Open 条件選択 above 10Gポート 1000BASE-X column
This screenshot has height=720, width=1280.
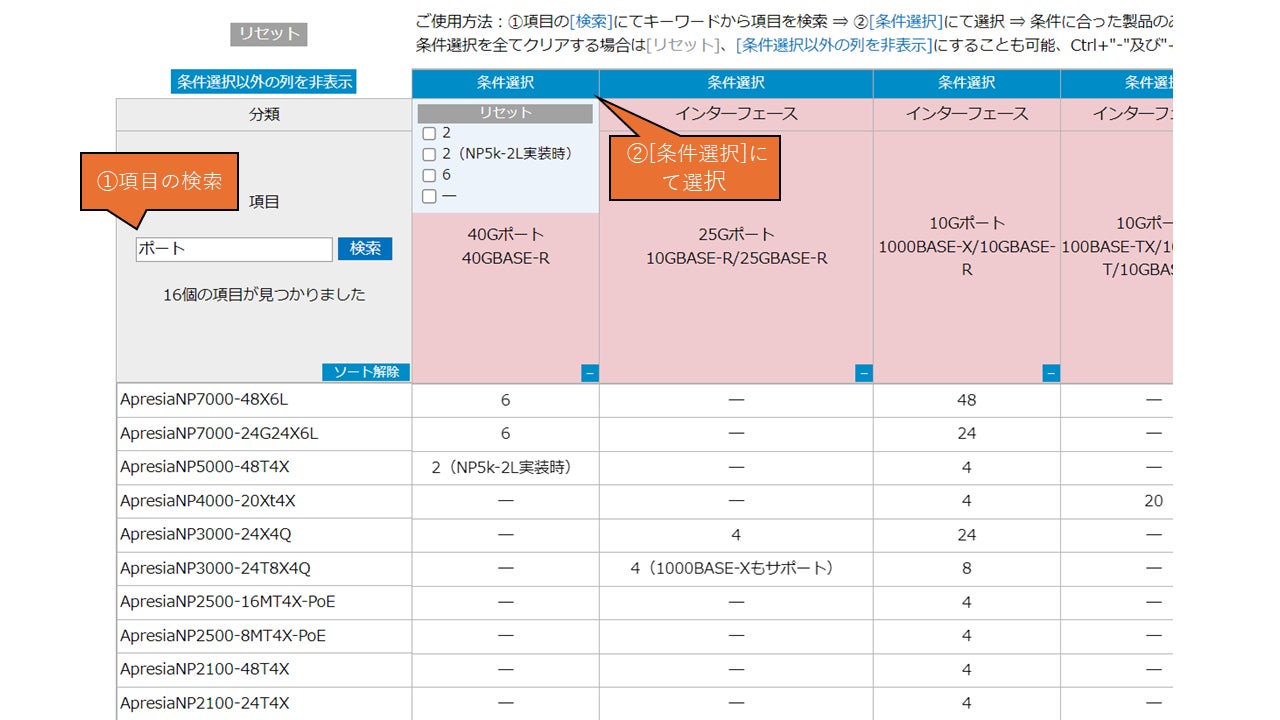[x=967, y=83]
